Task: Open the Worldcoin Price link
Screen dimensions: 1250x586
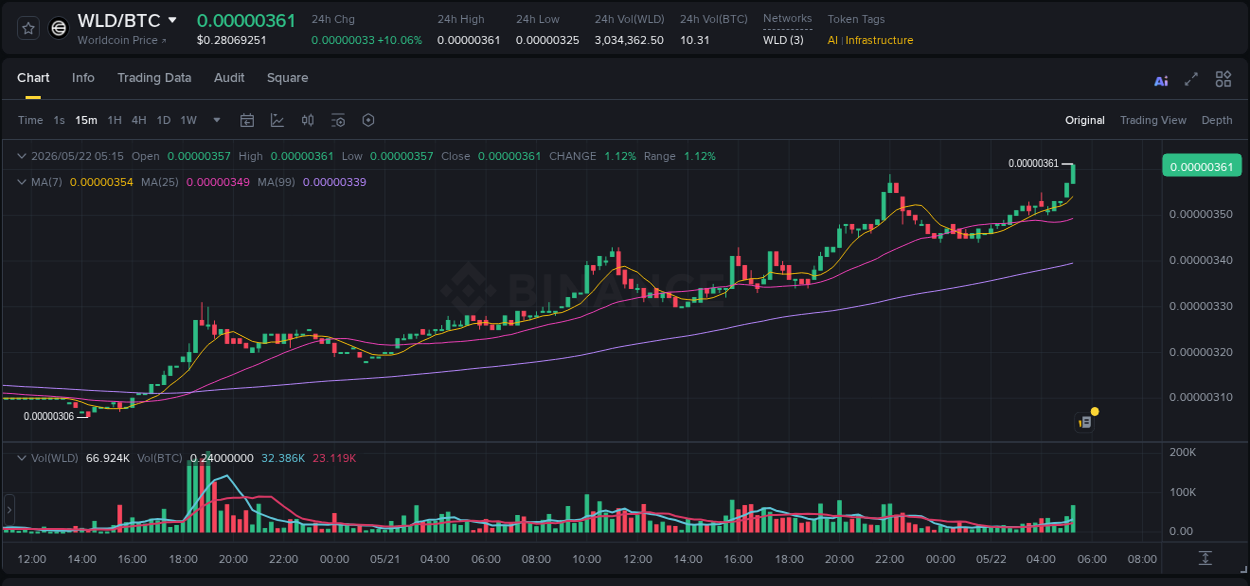Action: tap(122, 40)
